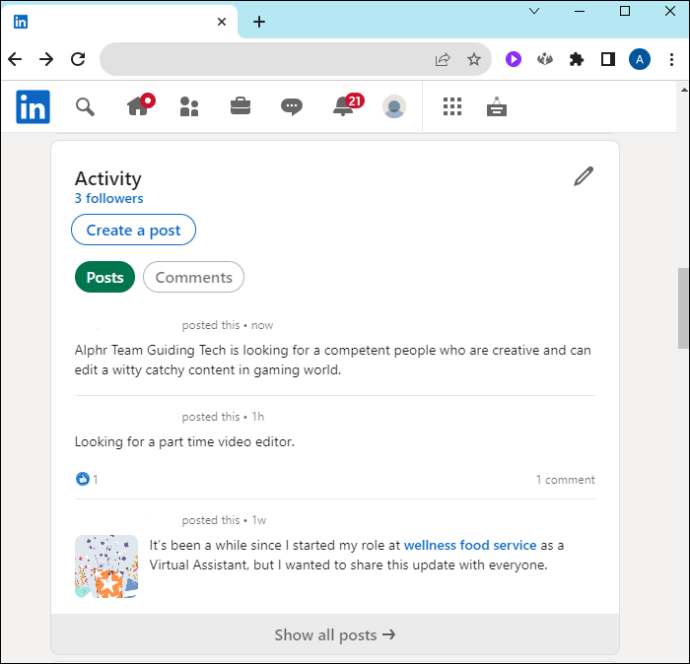Reload the page with refresh icon
690x664 pixels.
(78, 59)
